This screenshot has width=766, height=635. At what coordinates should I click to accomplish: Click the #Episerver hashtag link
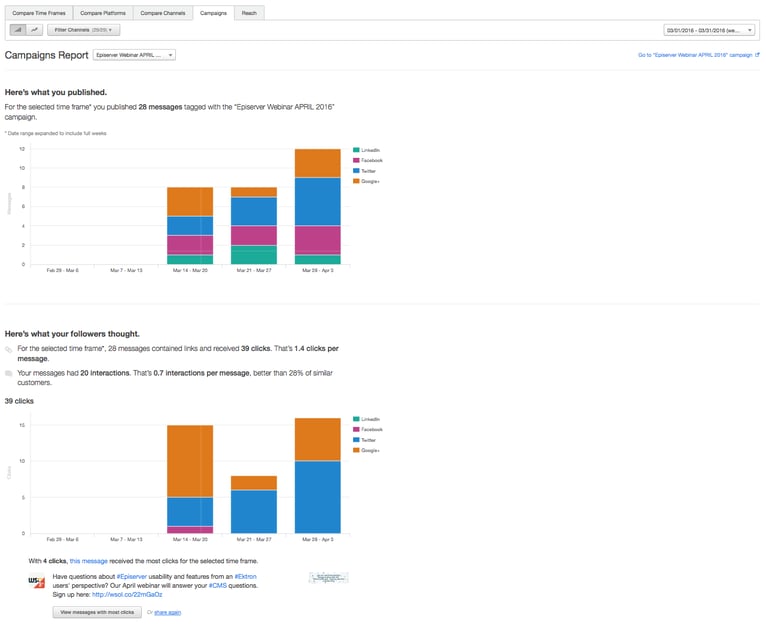pyautogui.click(x=131, y=576)
